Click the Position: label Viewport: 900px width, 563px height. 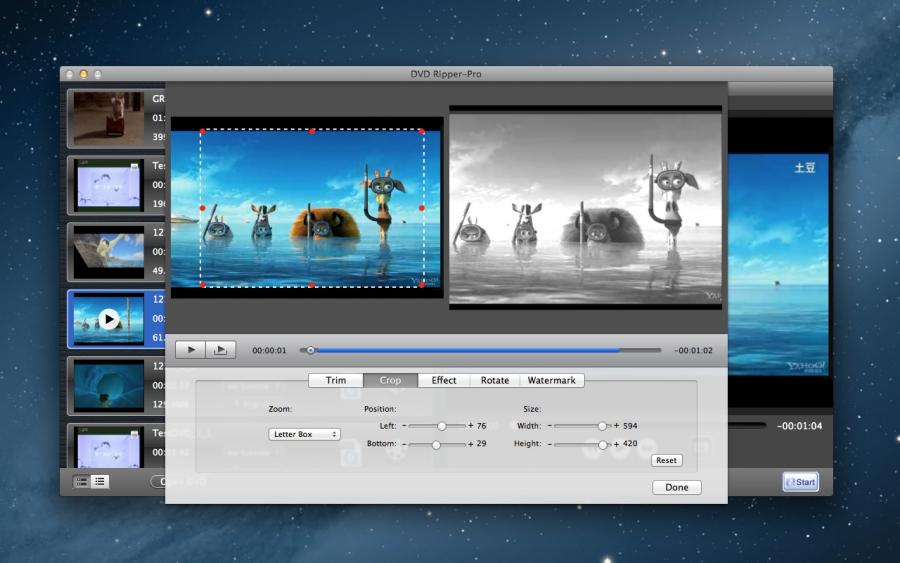(x=380, y=409)
